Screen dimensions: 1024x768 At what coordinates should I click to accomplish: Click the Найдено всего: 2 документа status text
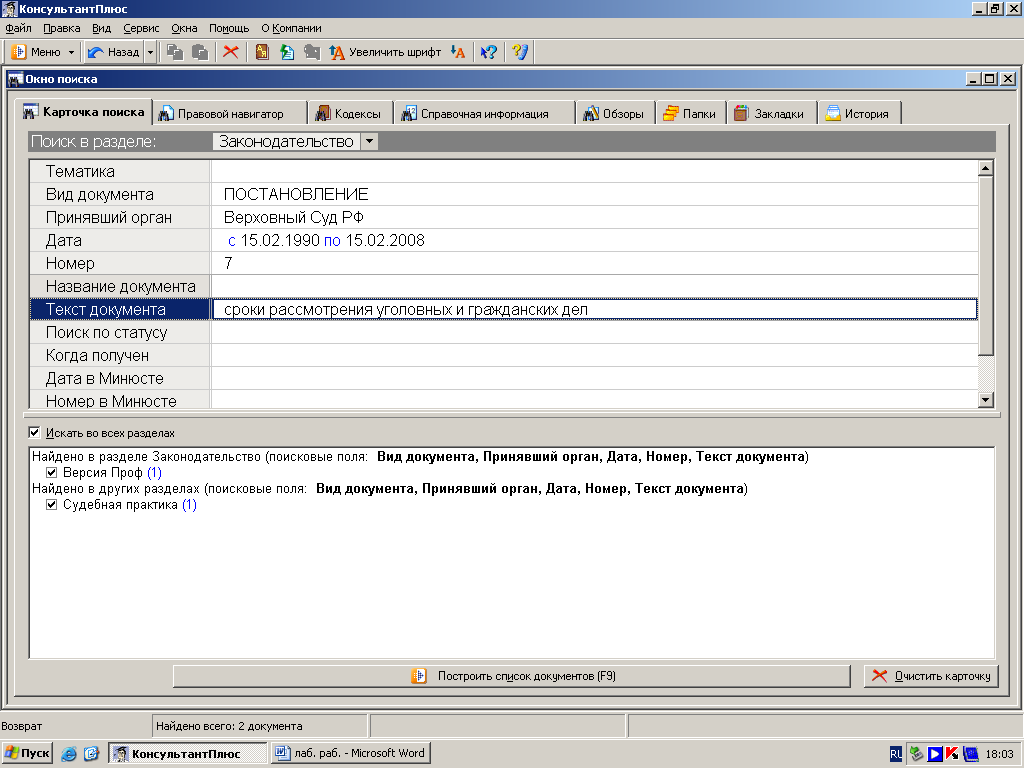pos(229,726)
